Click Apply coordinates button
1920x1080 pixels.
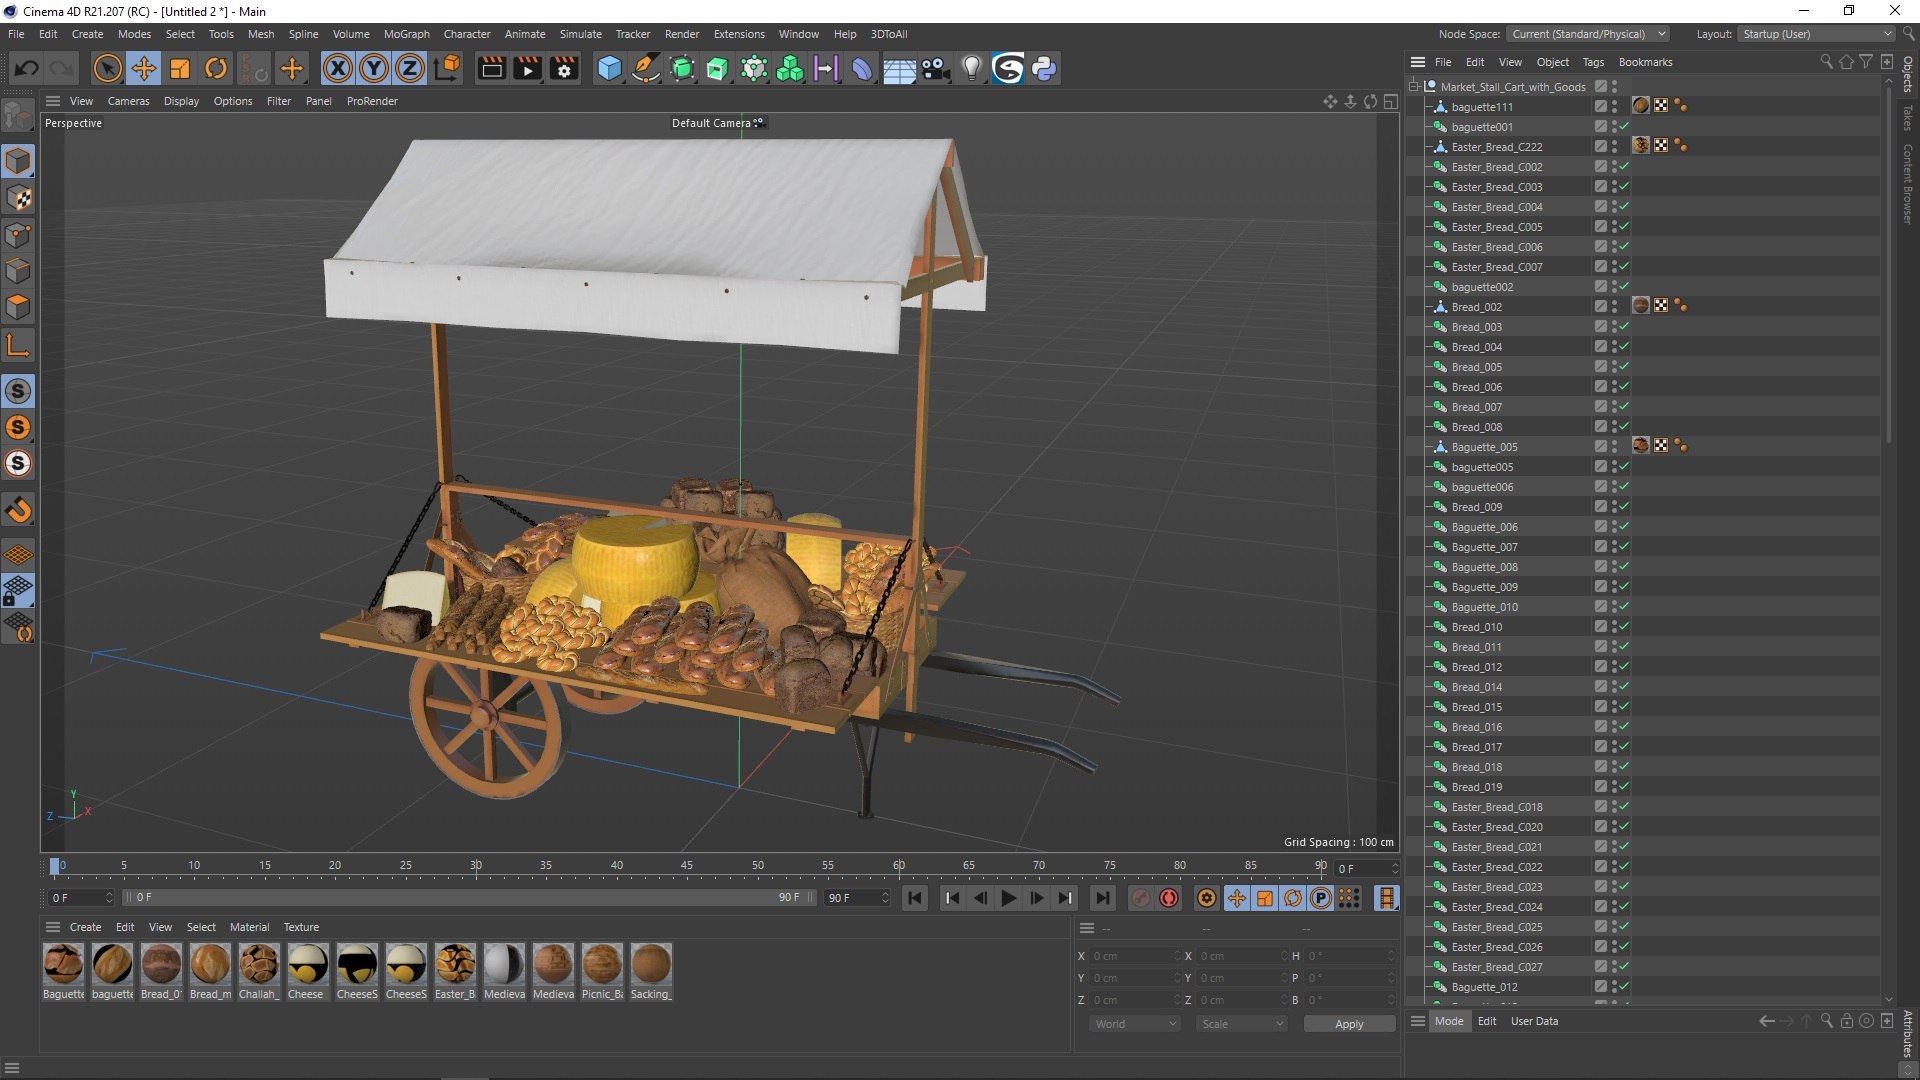[1349, 1024]
